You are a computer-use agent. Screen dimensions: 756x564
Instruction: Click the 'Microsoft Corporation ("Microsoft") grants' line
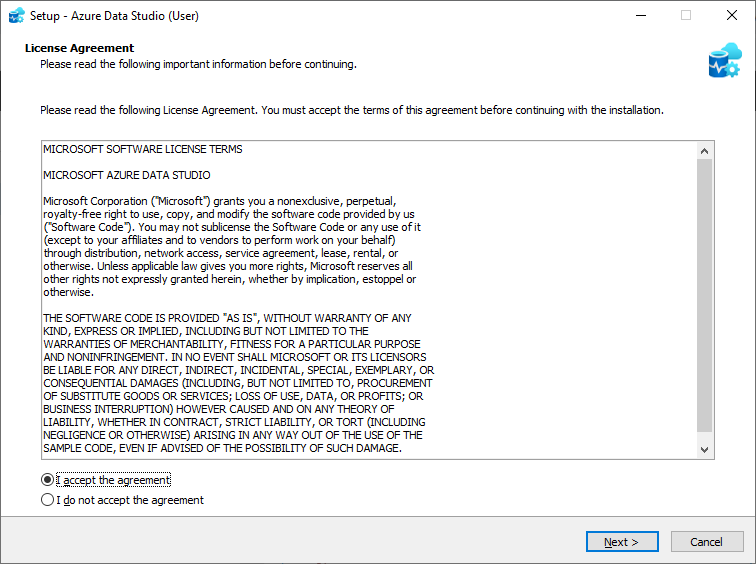coord(219,201)
